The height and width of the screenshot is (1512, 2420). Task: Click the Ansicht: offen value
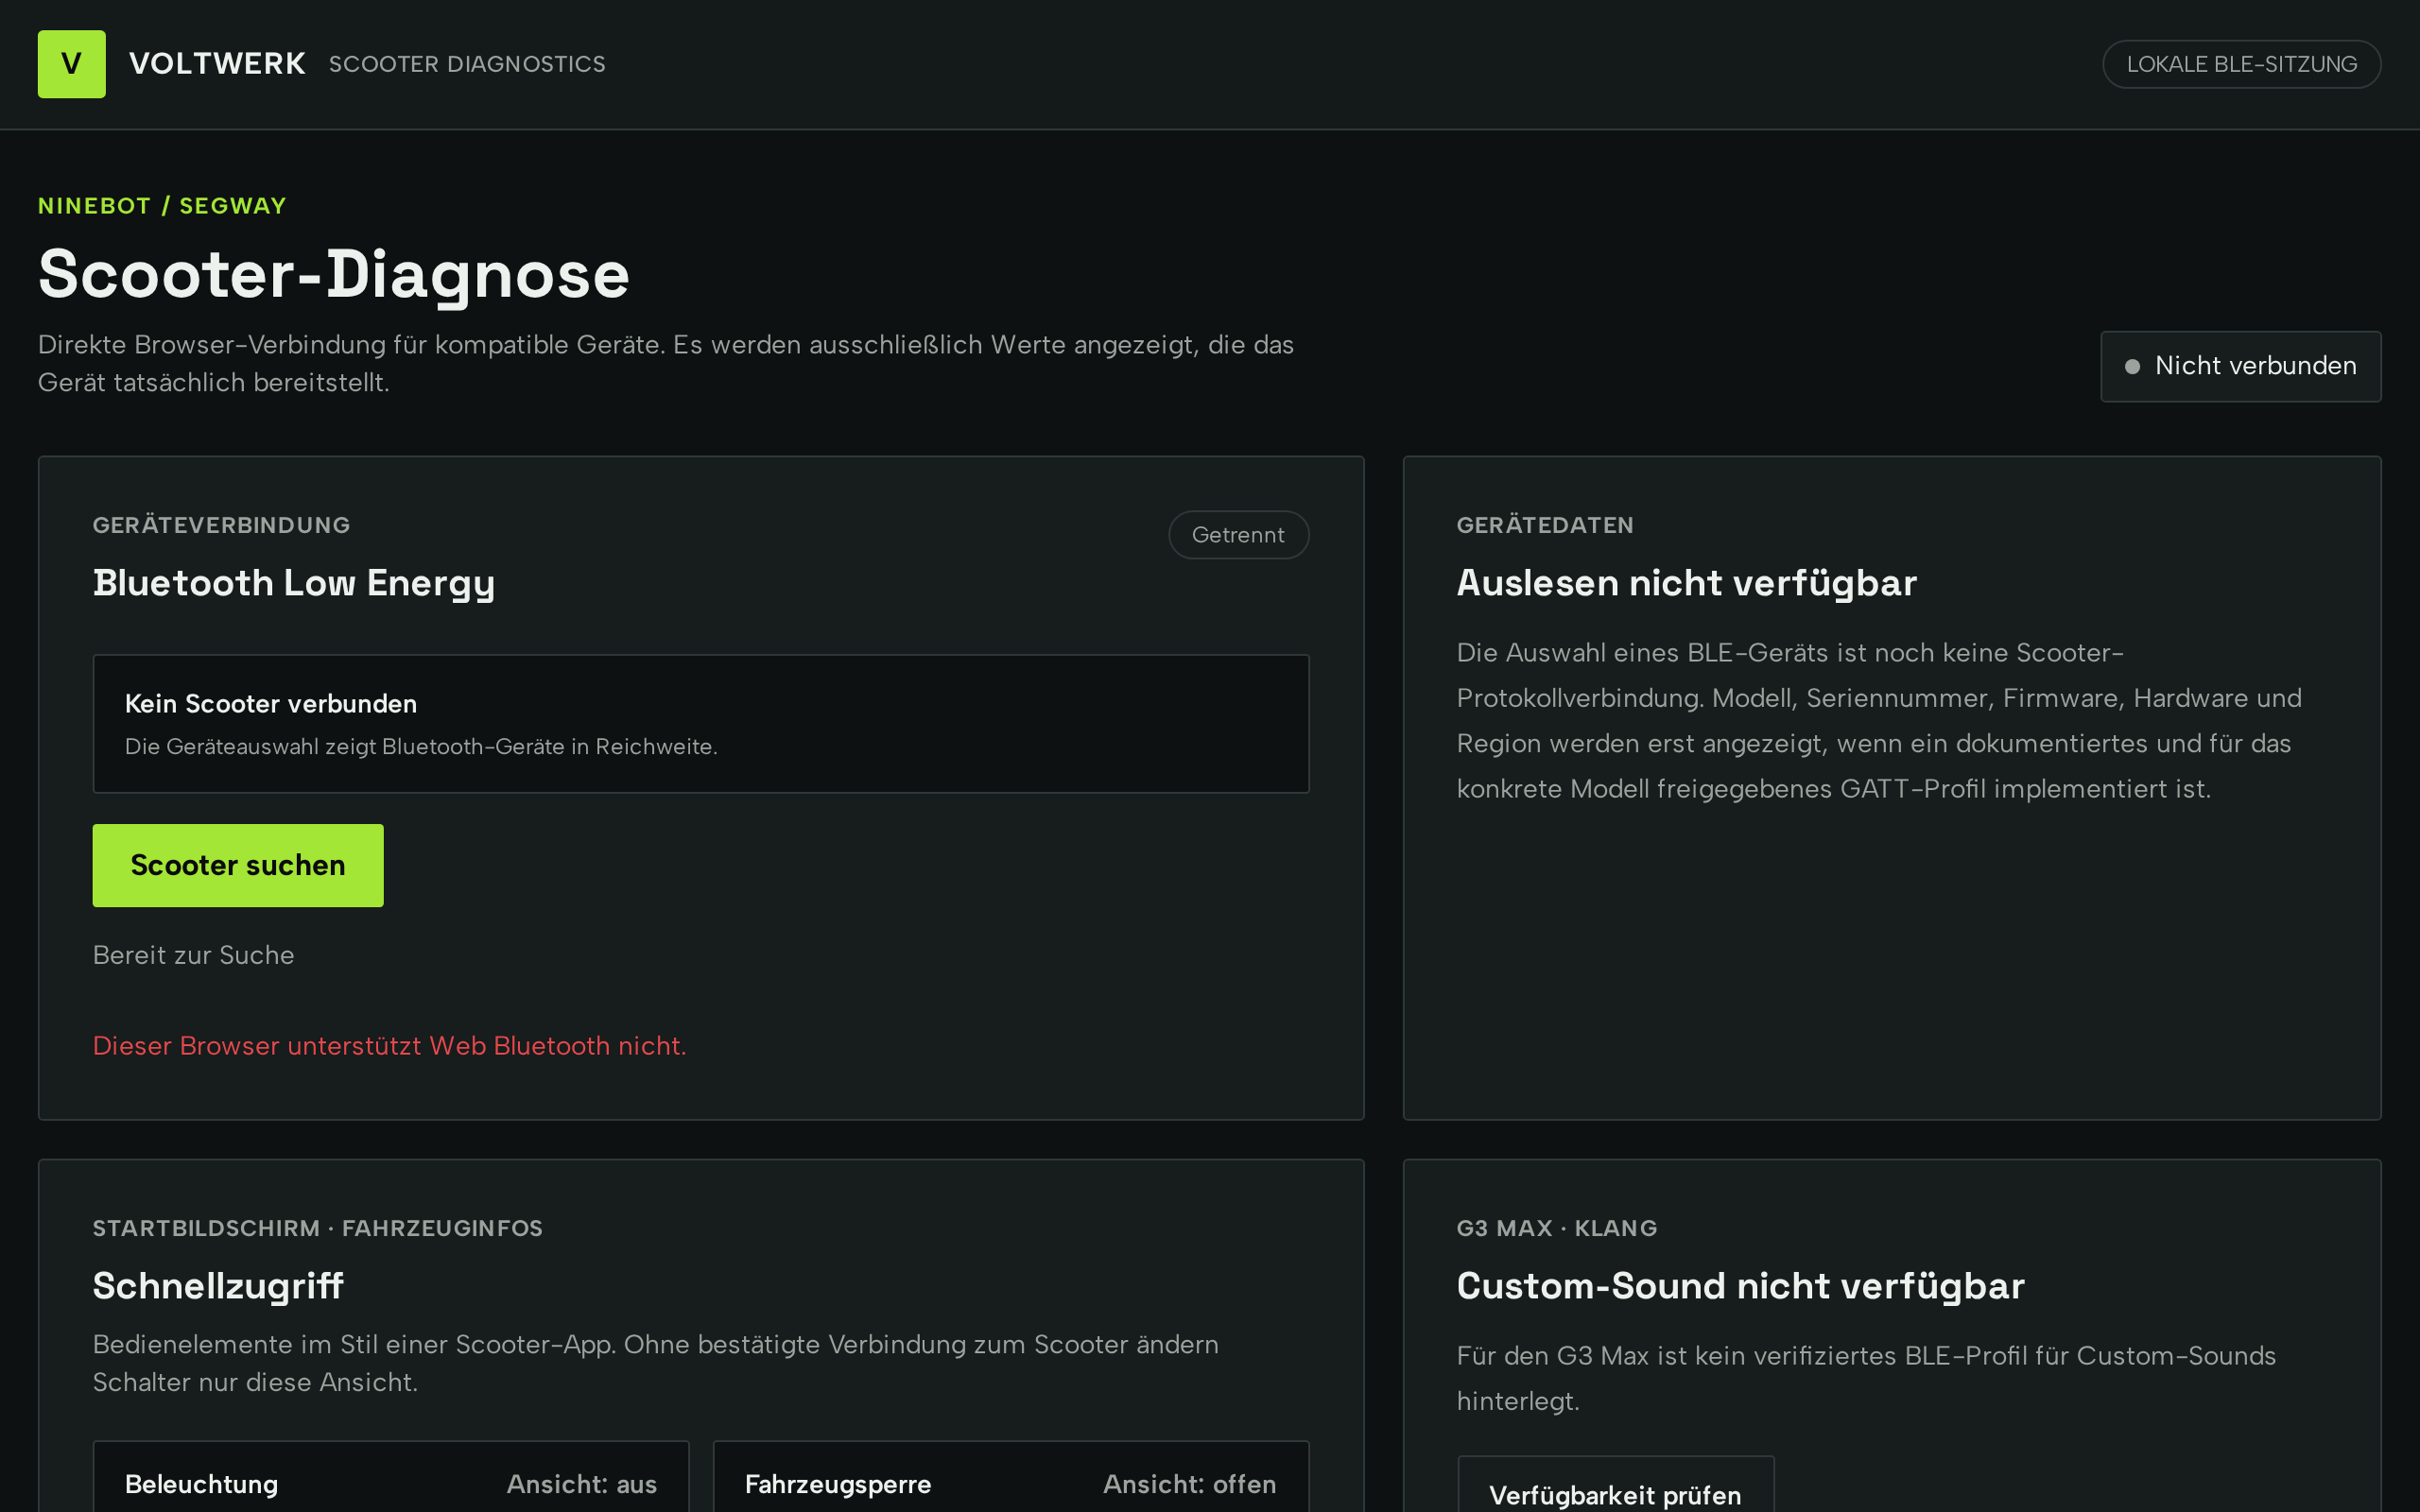(1190, 1484)
